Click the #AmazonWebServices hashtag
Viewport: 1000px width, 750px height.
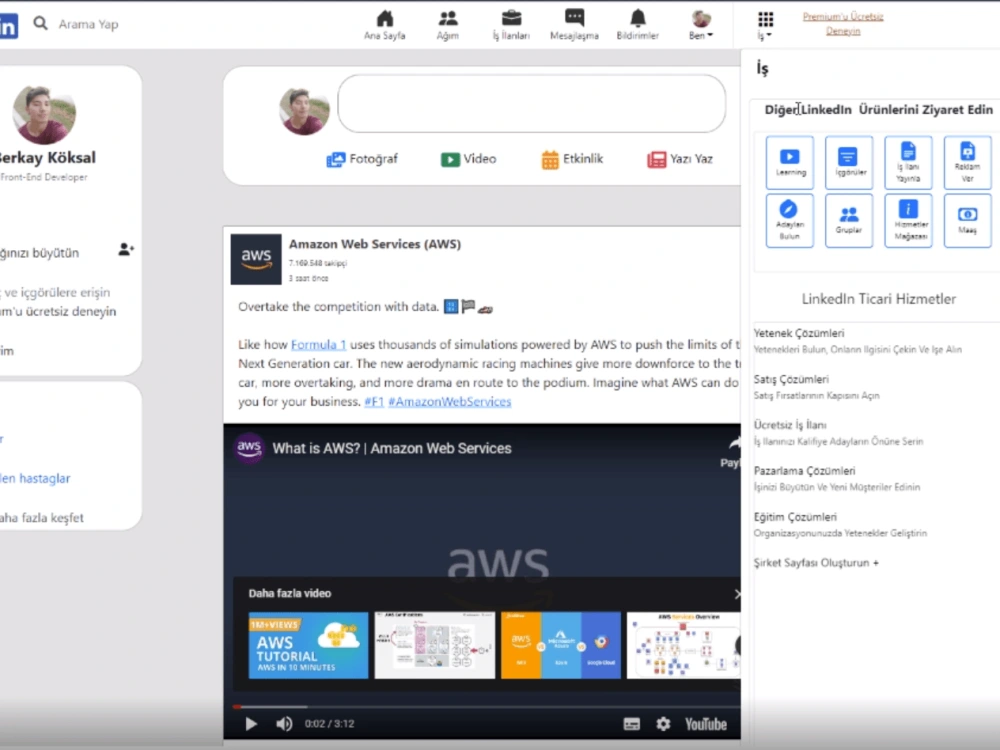[449, 401]
